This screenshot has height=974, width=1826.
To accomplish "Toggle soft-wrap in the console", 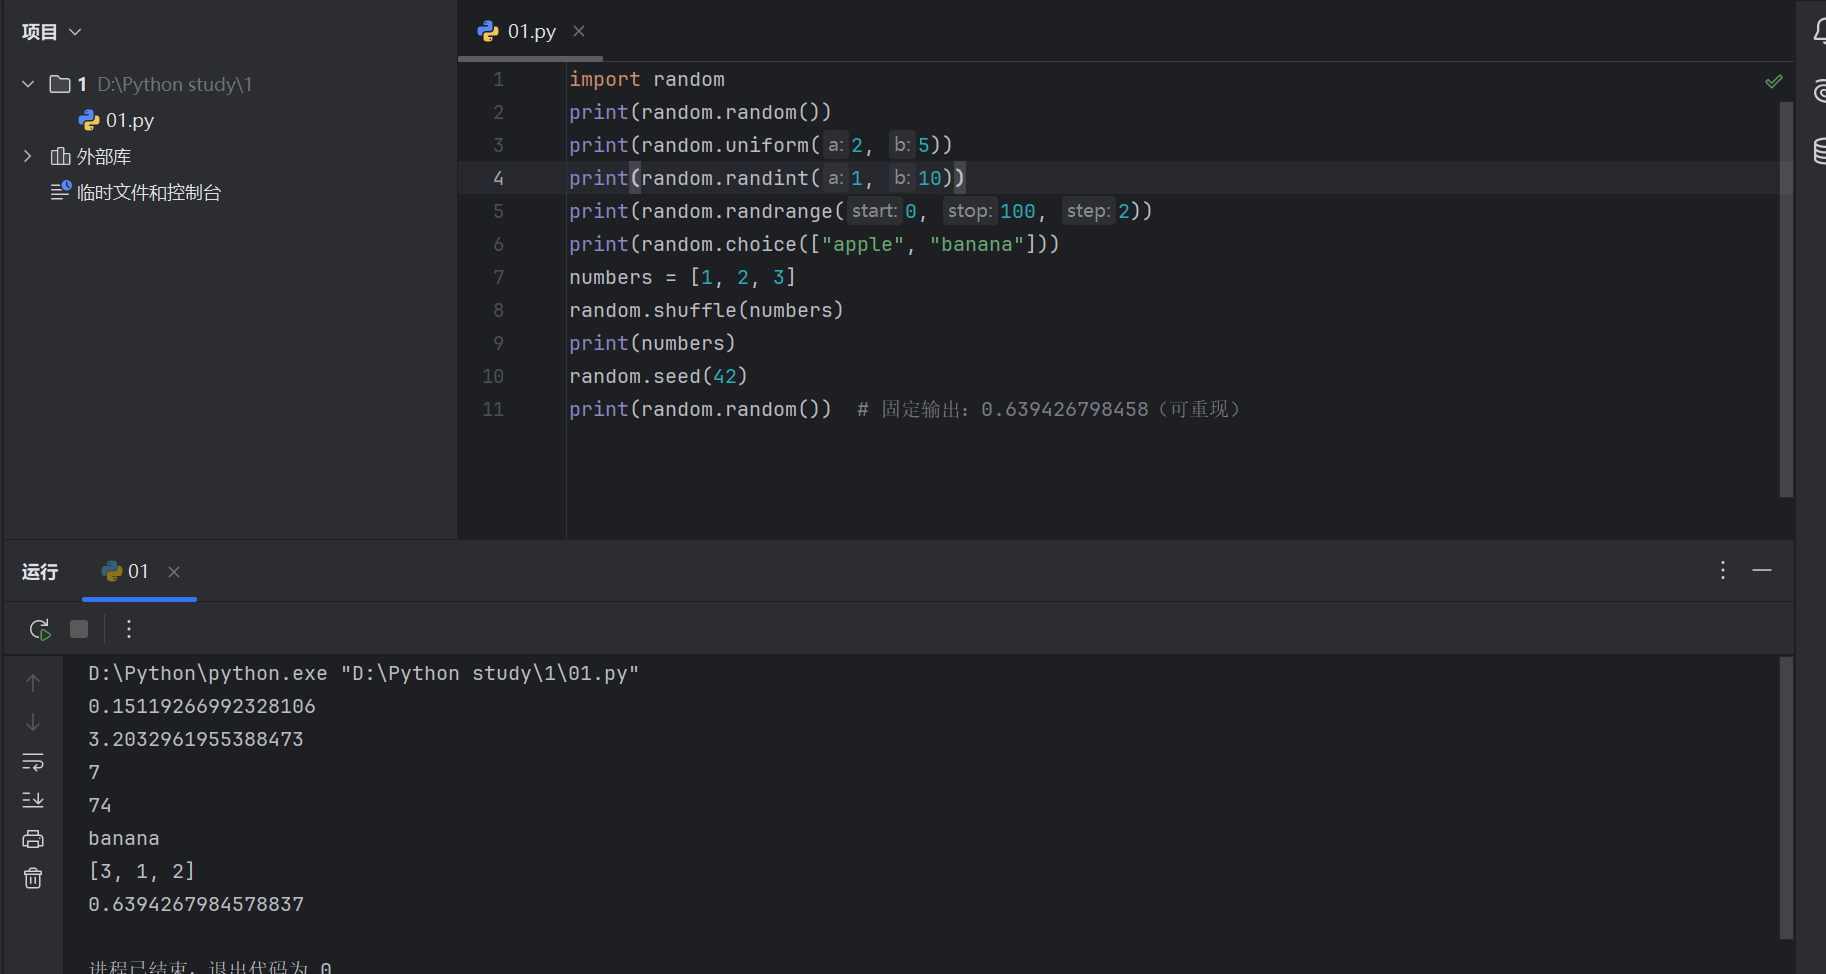I will 33,761.
